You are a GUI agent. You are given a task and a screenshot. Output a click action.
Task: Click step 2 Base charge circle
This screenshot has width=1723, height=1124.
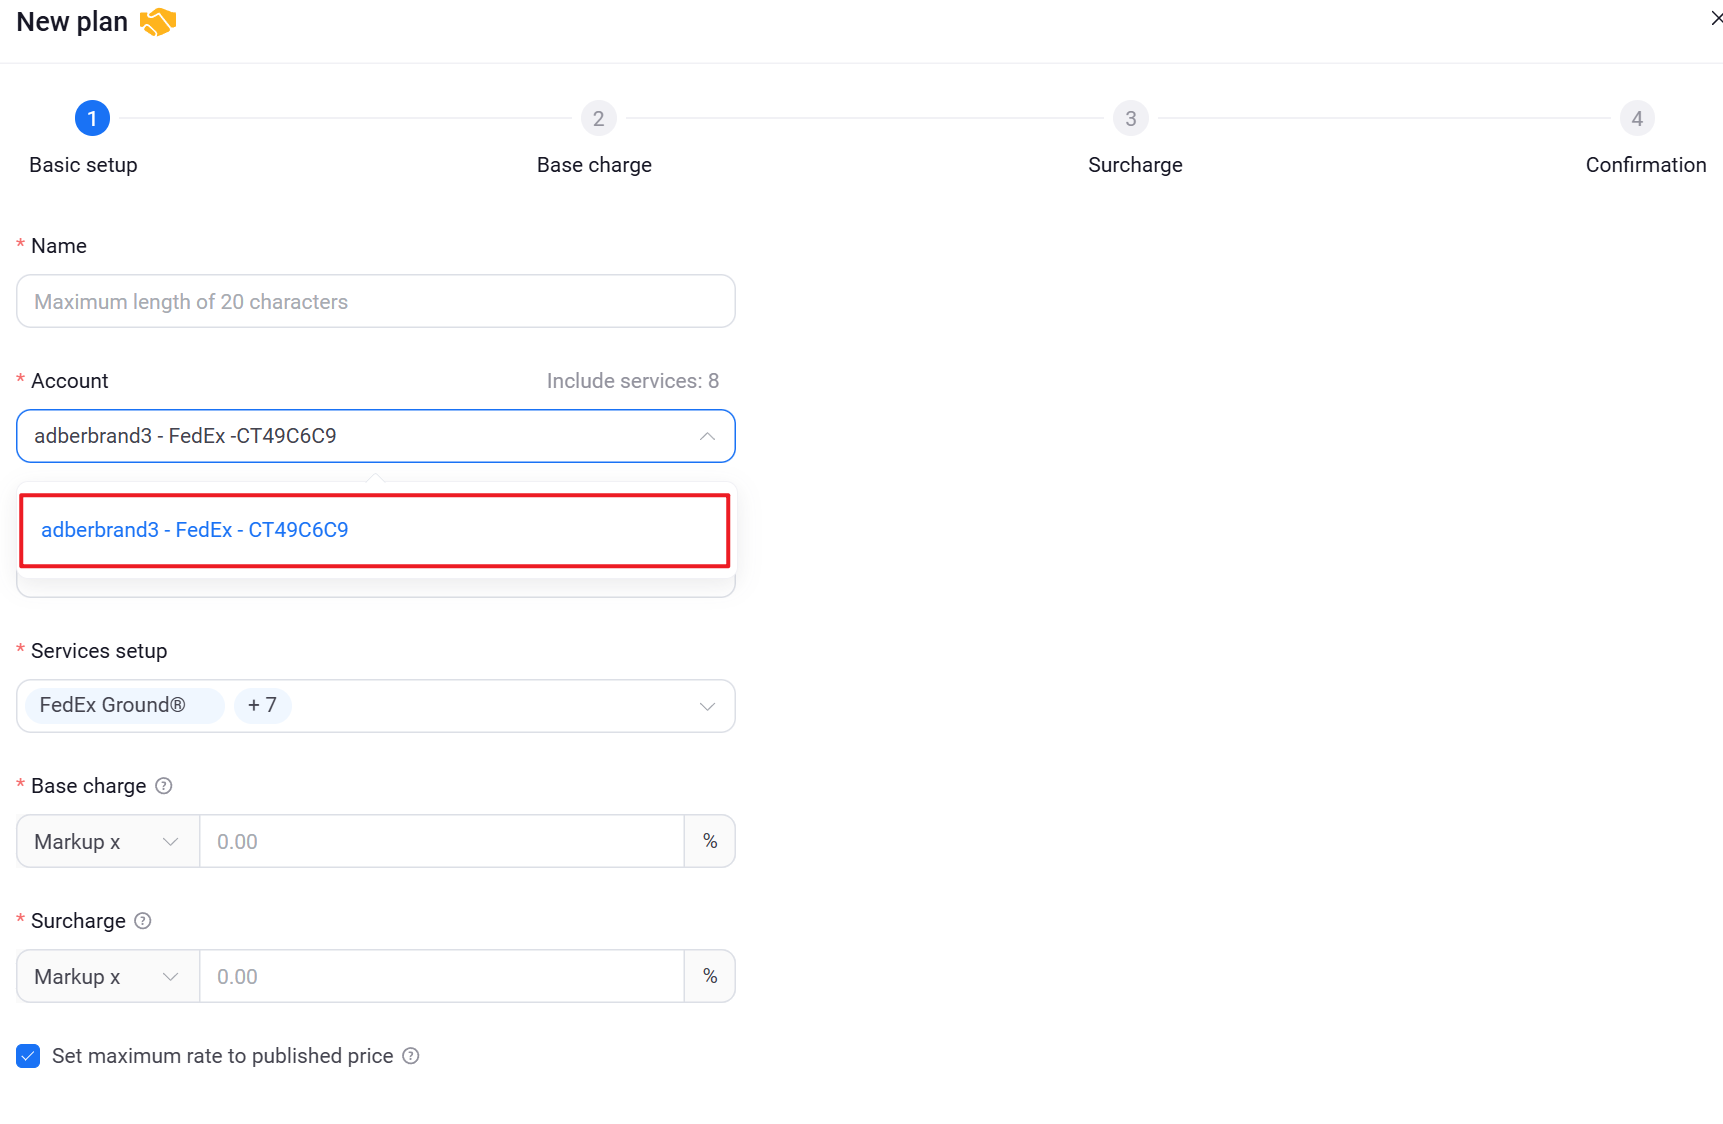coord(598,119)
